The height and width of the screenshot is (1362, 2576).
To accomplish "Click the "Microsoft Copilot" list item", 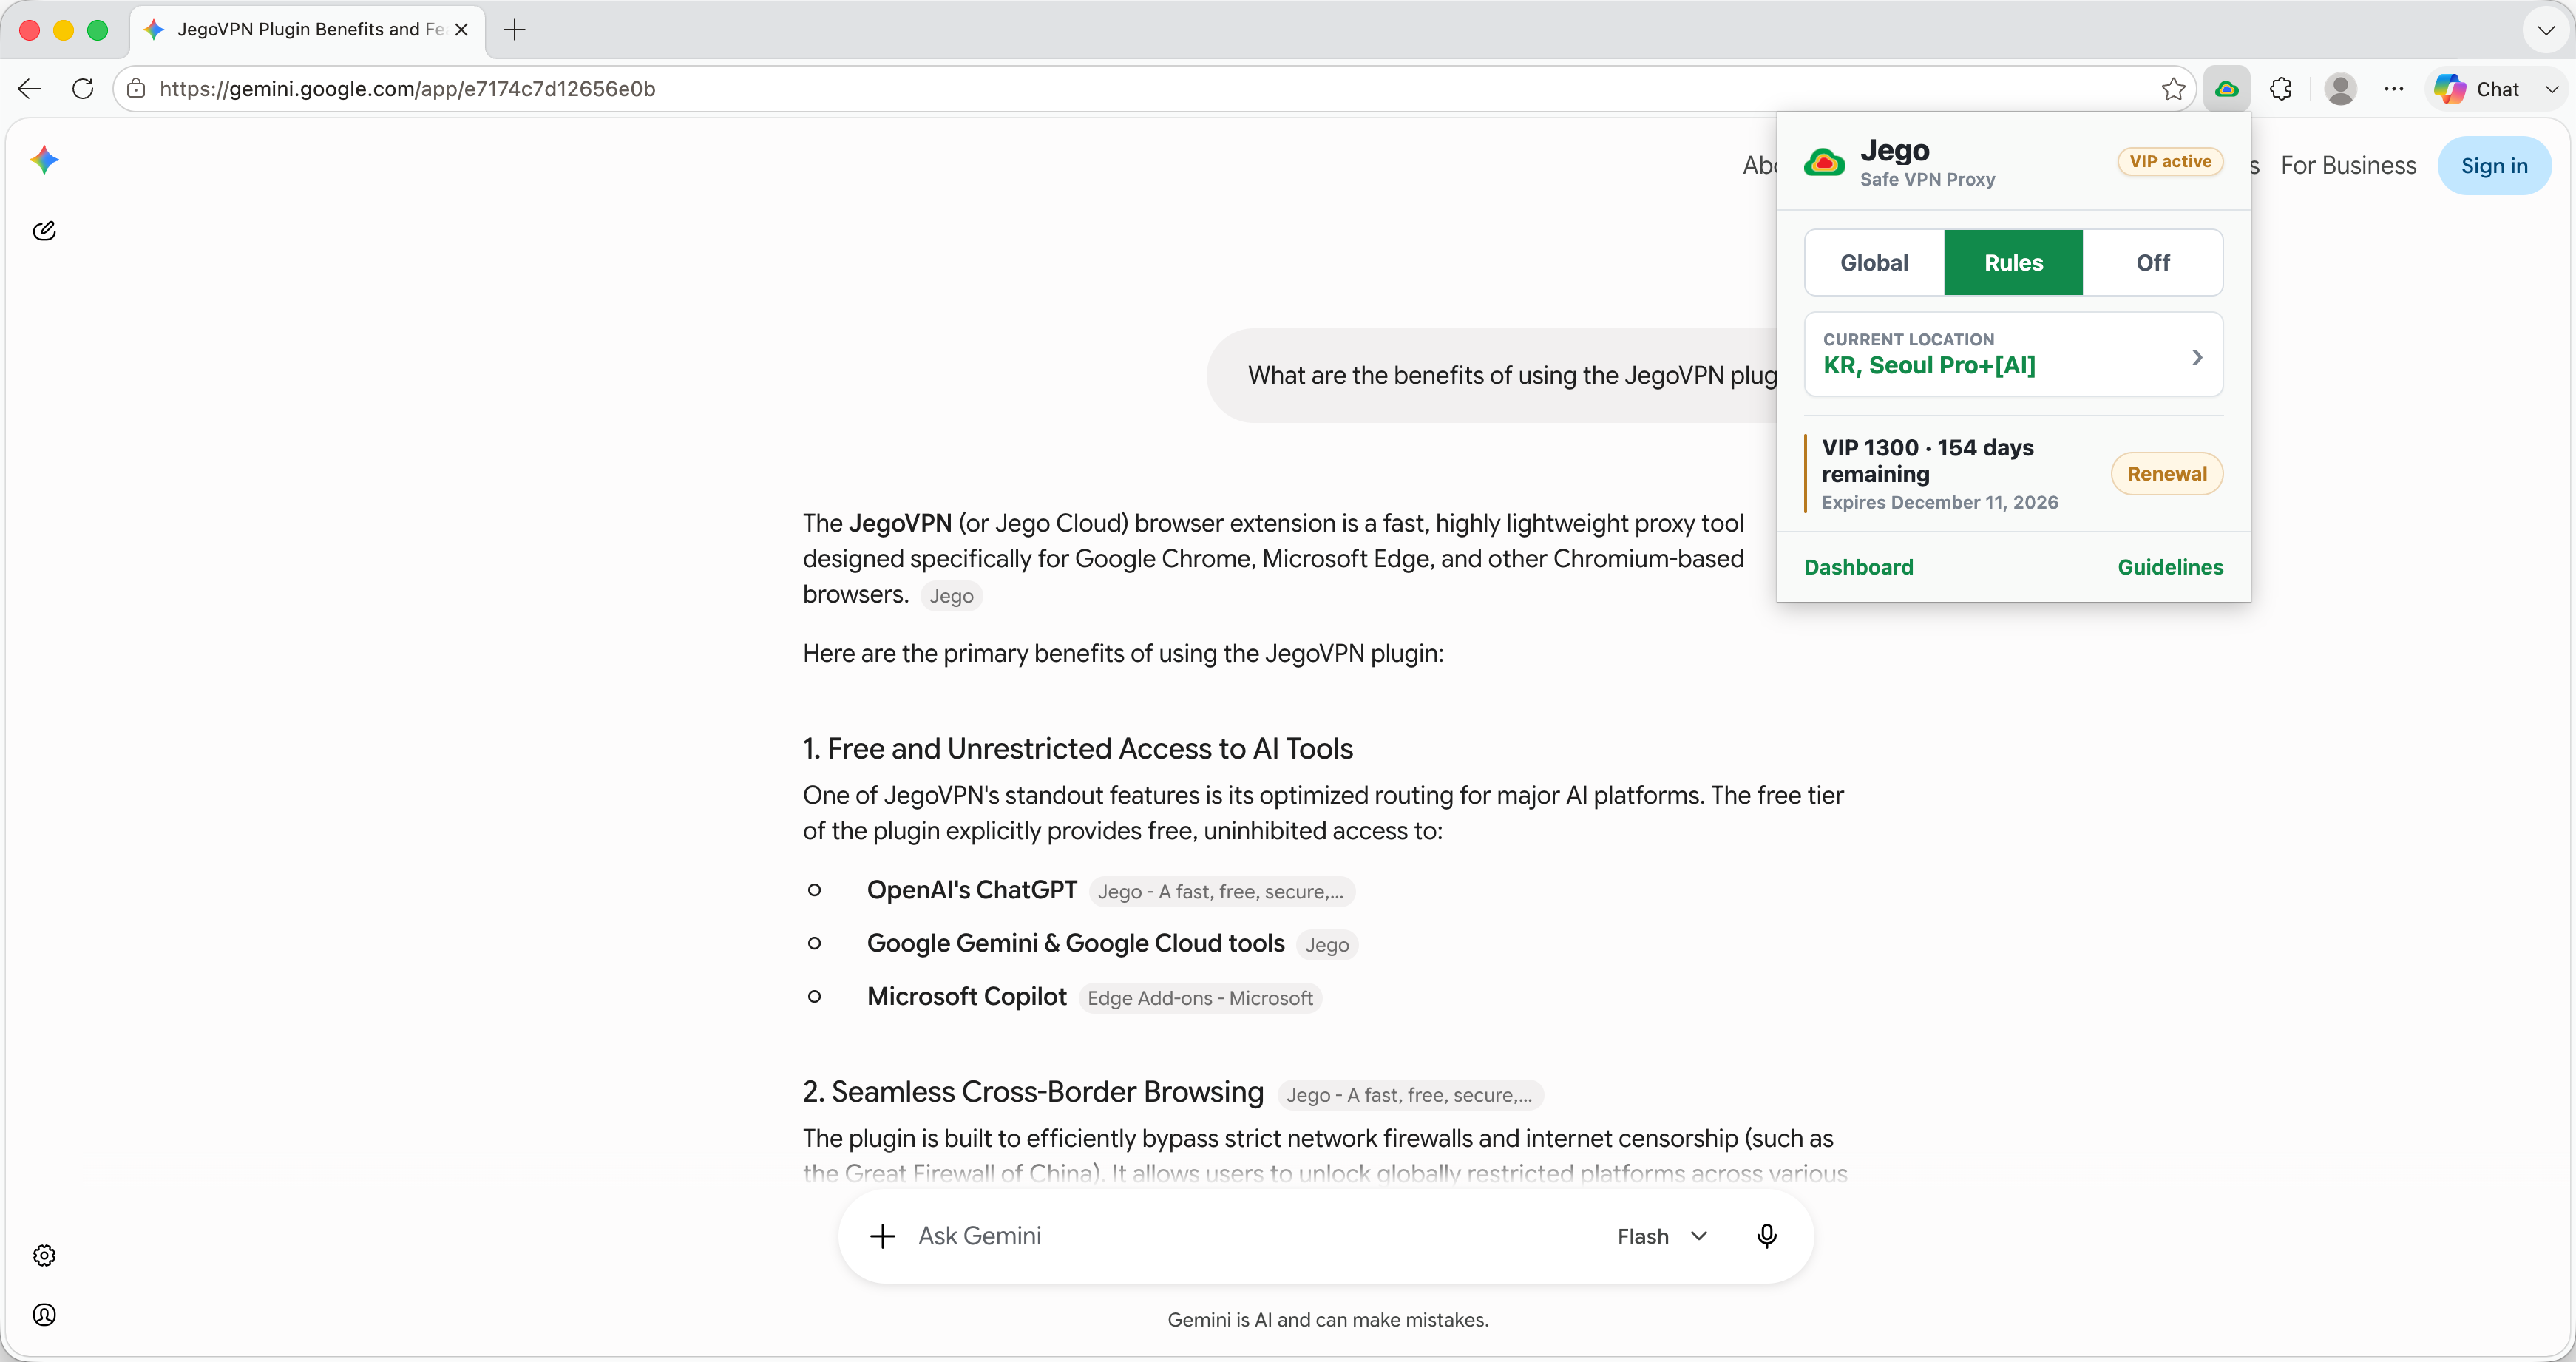I will (966, 996).
